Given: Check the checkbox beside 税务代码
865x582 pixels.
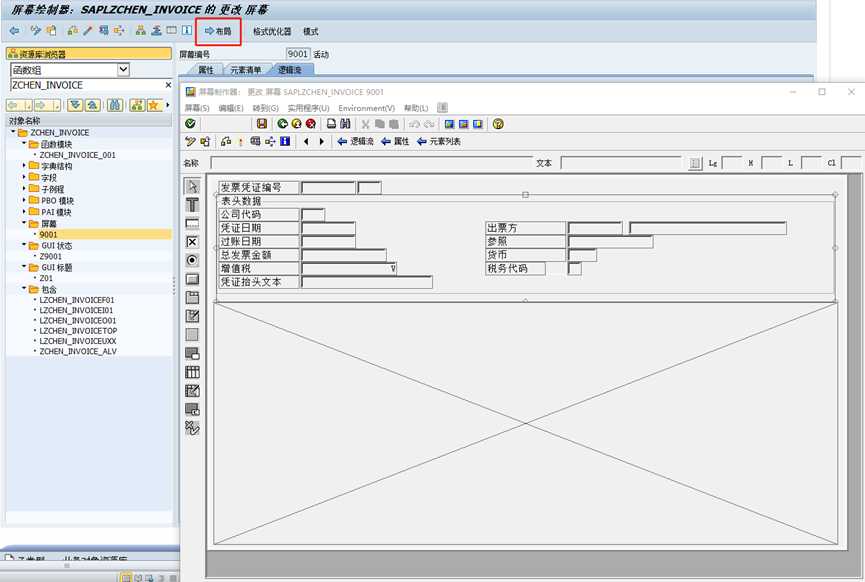Looking at the screenshot, I should pos(573,268).
